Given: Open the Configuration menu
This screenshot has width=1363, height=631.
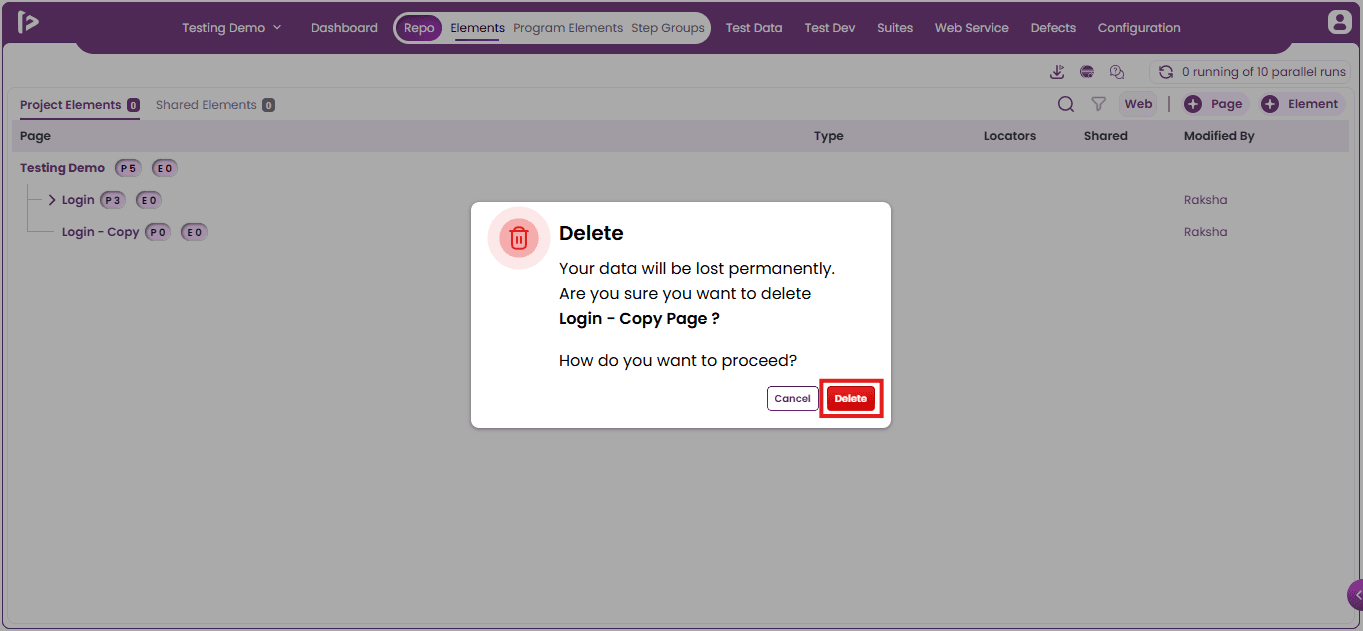Looking at the screenshot, I should tap(1139, 28).
